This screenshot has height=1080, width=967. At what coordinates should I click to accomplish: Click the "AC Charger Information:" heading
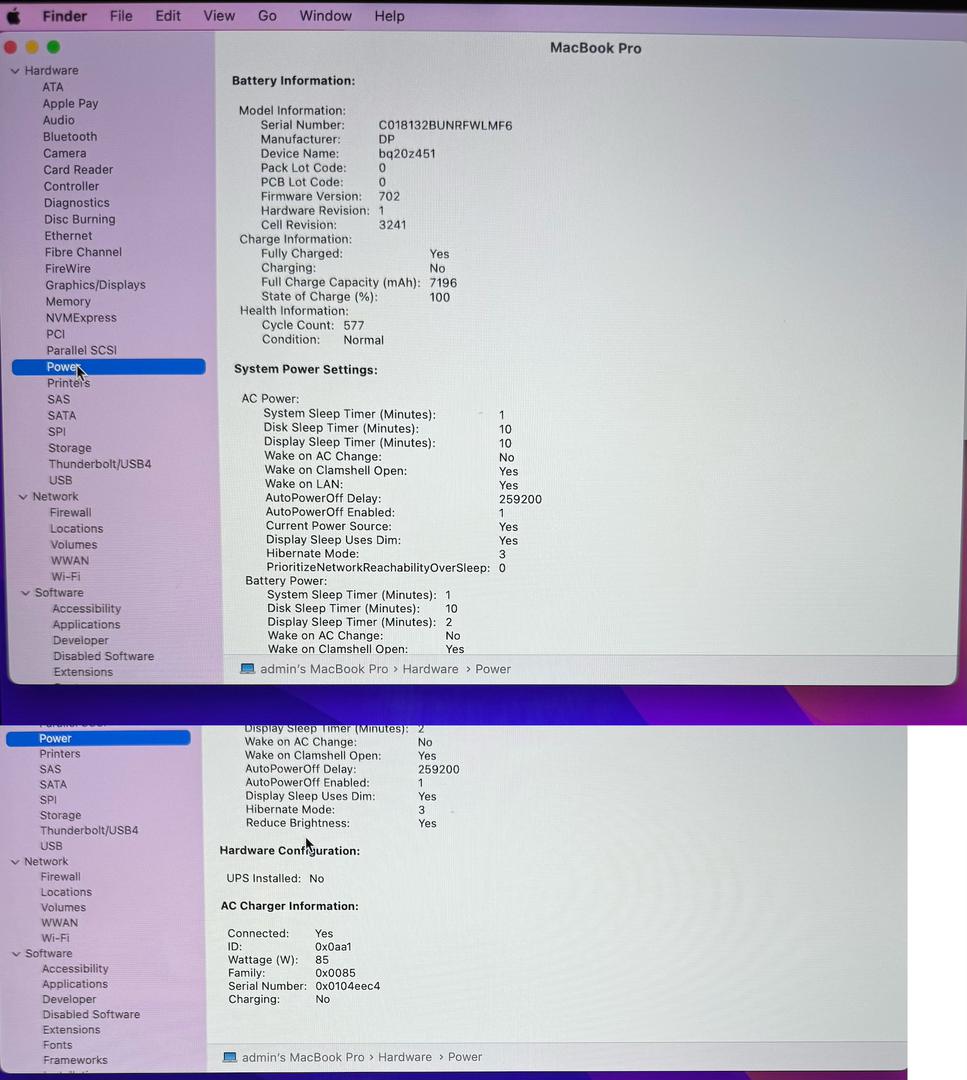289,906
